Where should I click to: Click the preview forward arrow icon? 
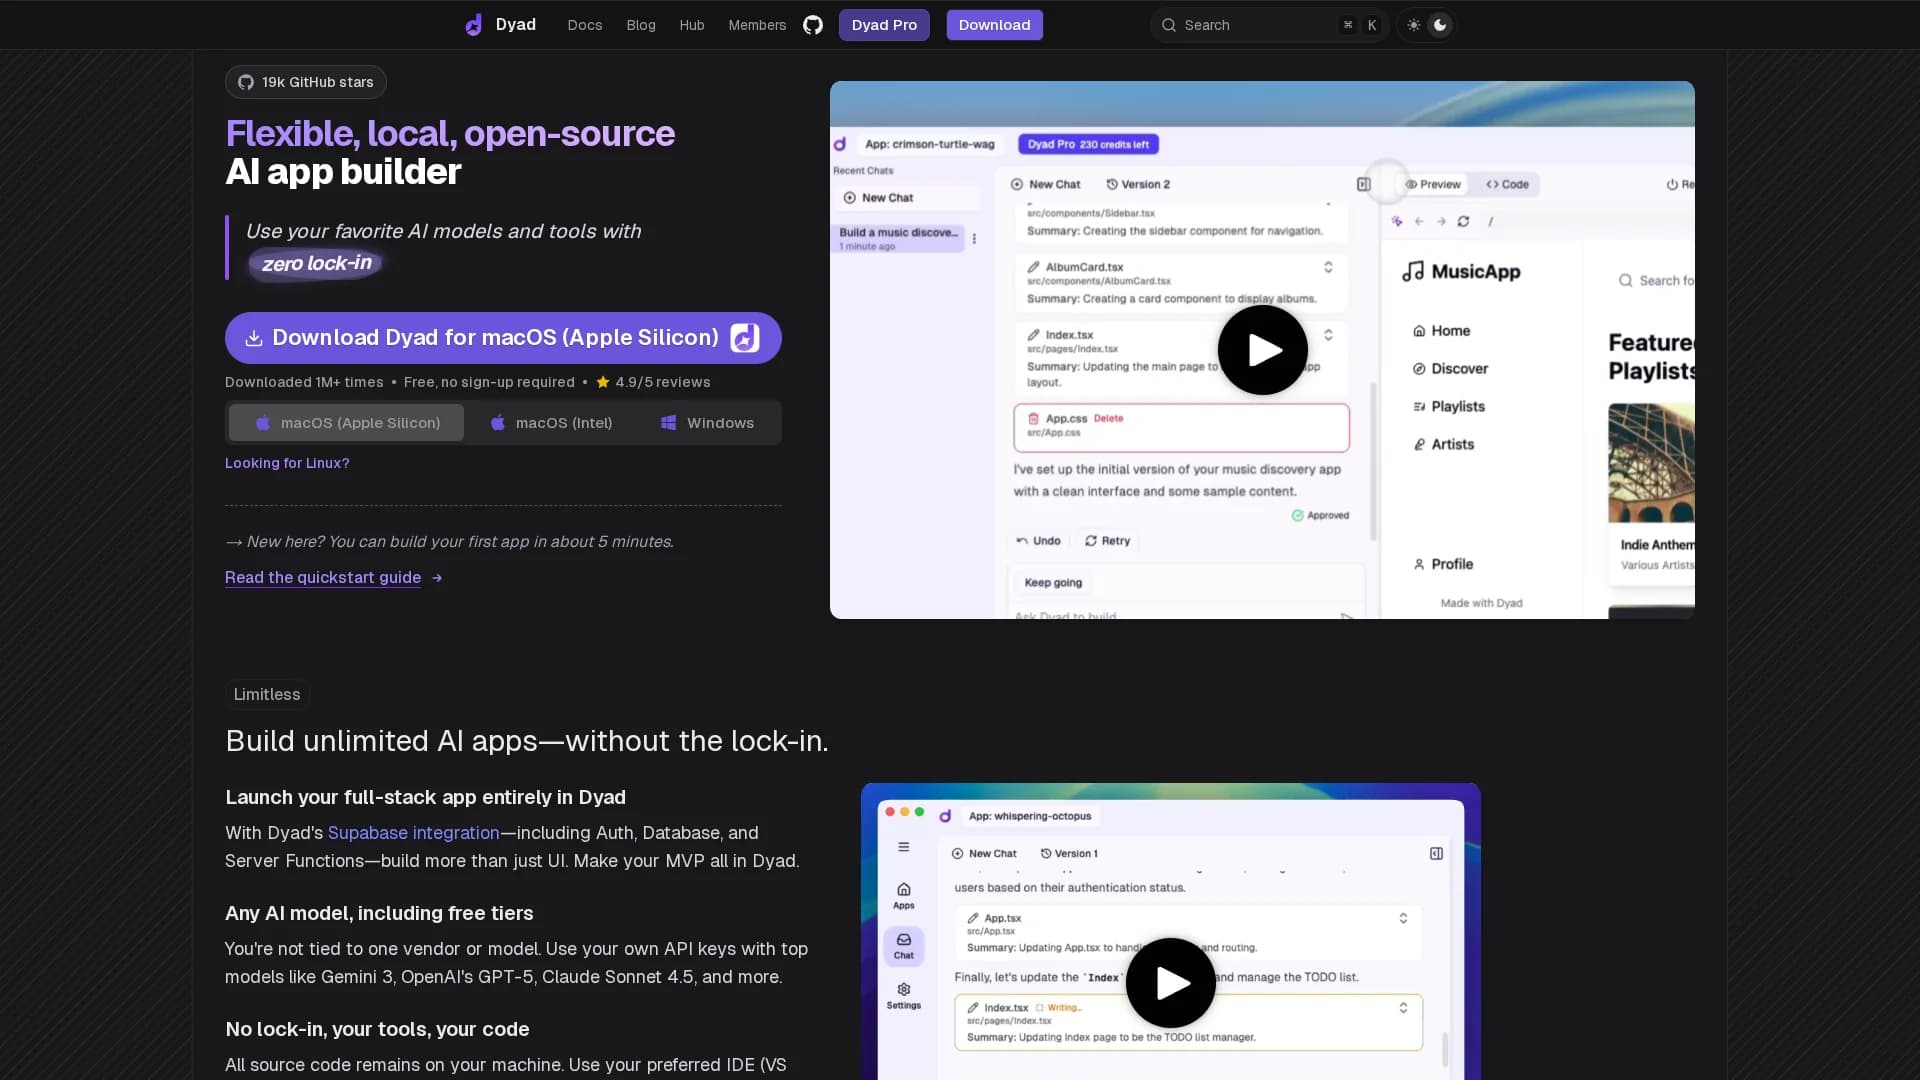coord(1441,222)
